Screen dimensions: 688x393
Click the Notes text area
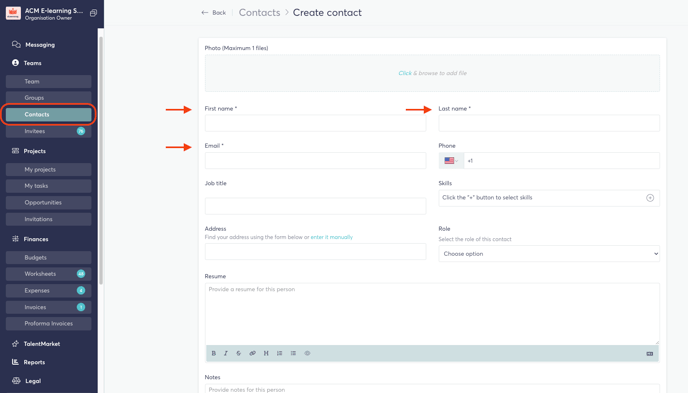[432, 389]
